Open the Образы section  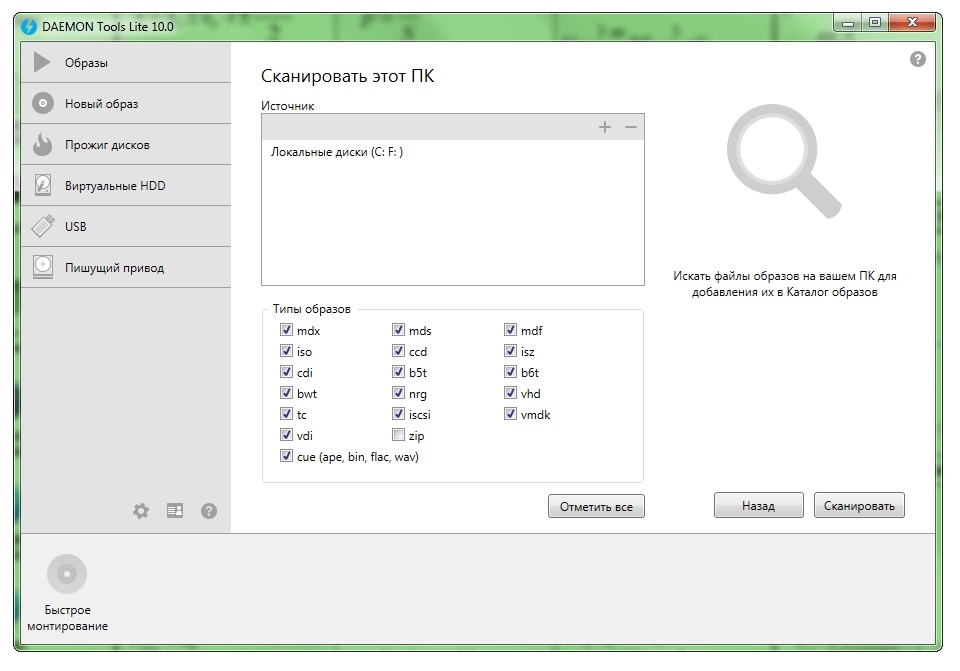[x=86, y=63]
